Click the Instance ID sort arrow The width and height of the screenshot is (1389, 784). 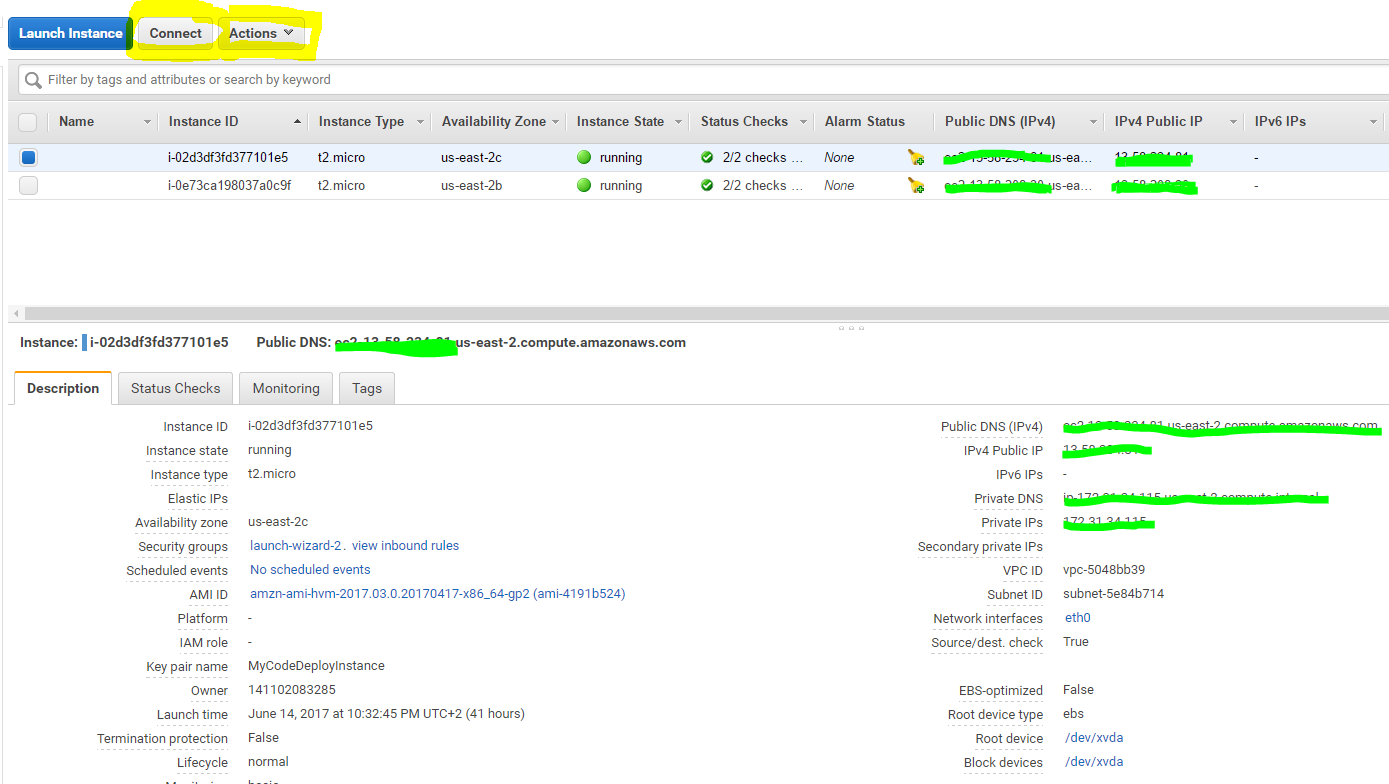pos(297,121)
